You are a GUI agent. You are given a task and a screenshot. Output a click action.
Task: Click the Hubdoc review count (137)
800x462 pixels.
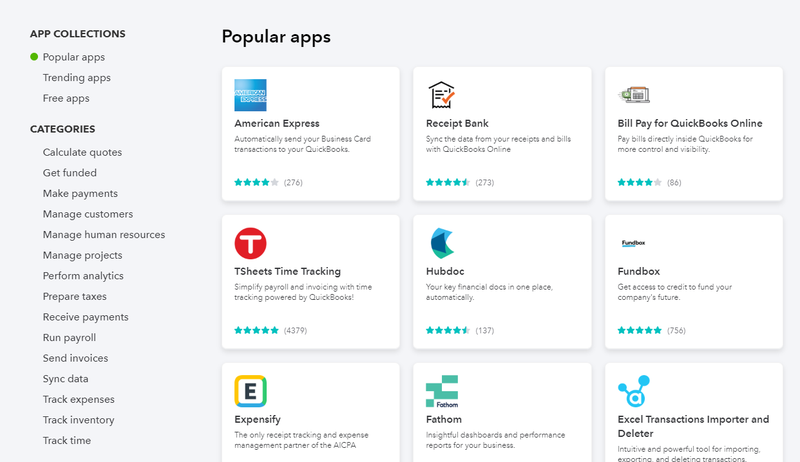click(x=485, y=330)
